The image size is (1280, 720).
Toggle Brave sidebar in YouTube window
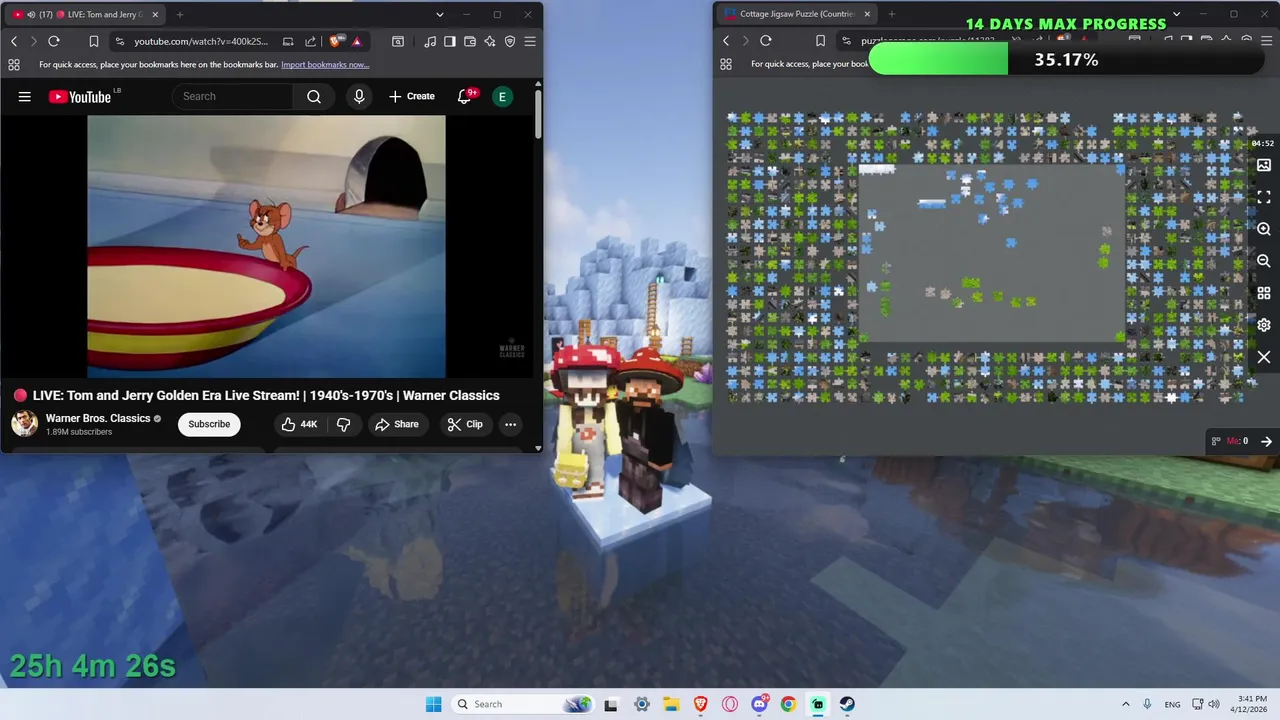pos(450,41)
